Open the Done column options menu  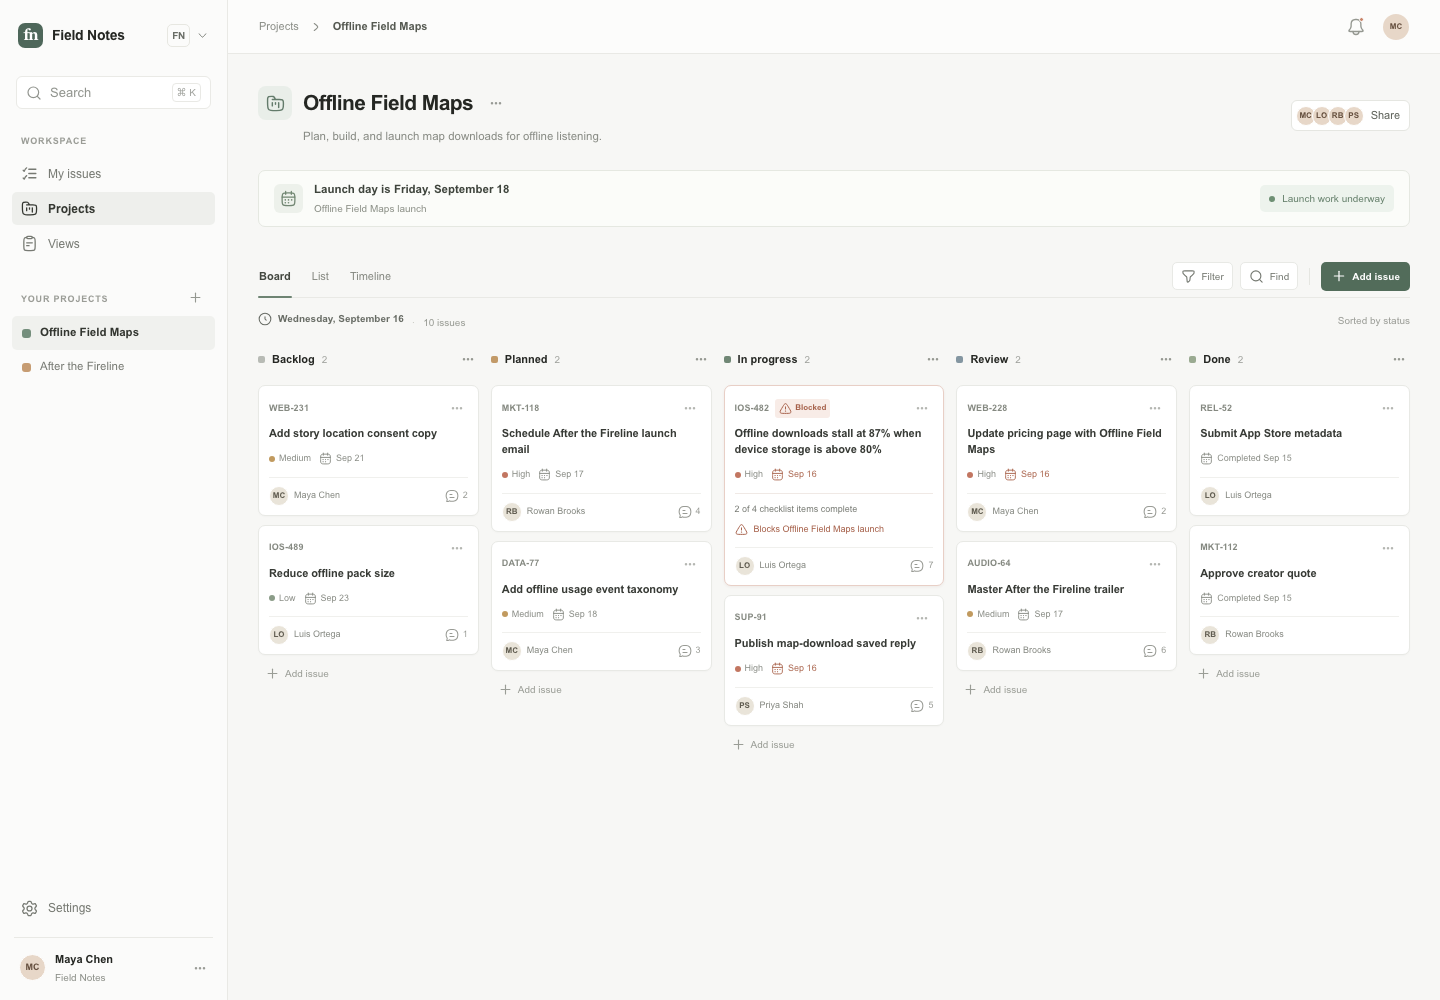point(1399,359)
